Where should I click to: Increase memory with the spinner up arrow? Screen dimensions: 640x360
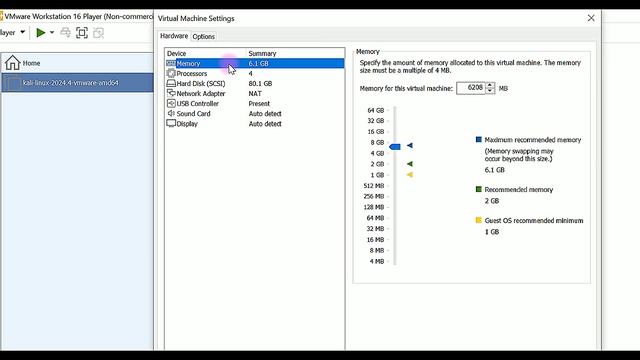click(490, 85)
